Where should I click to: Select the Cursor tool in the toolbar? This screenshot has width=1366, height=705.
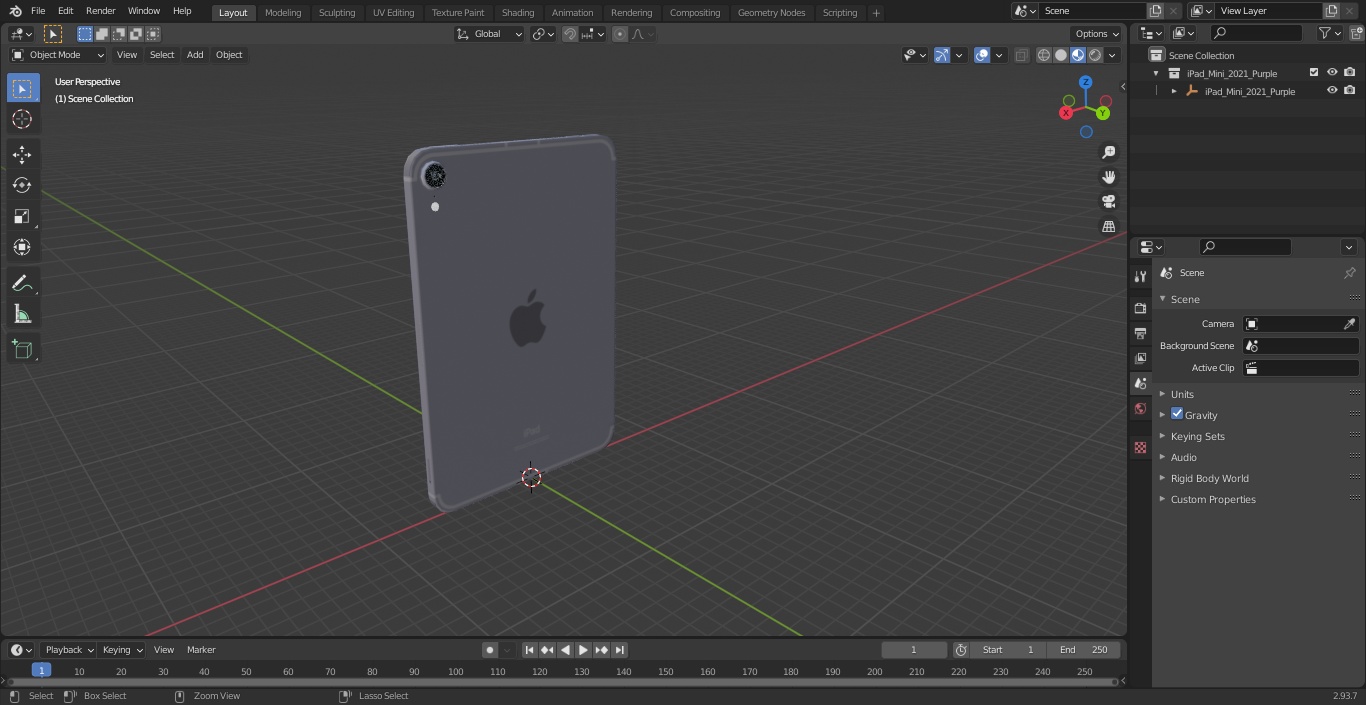coord(22,119)
